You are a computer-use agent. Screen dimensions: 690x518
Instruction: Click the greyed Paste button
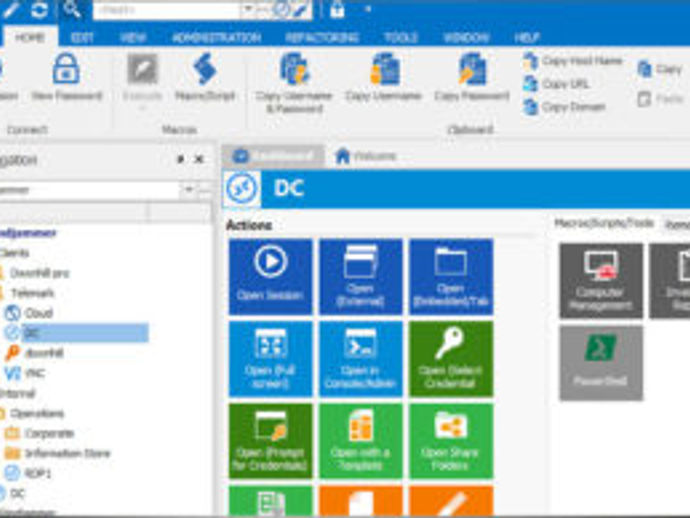point(660,99)
